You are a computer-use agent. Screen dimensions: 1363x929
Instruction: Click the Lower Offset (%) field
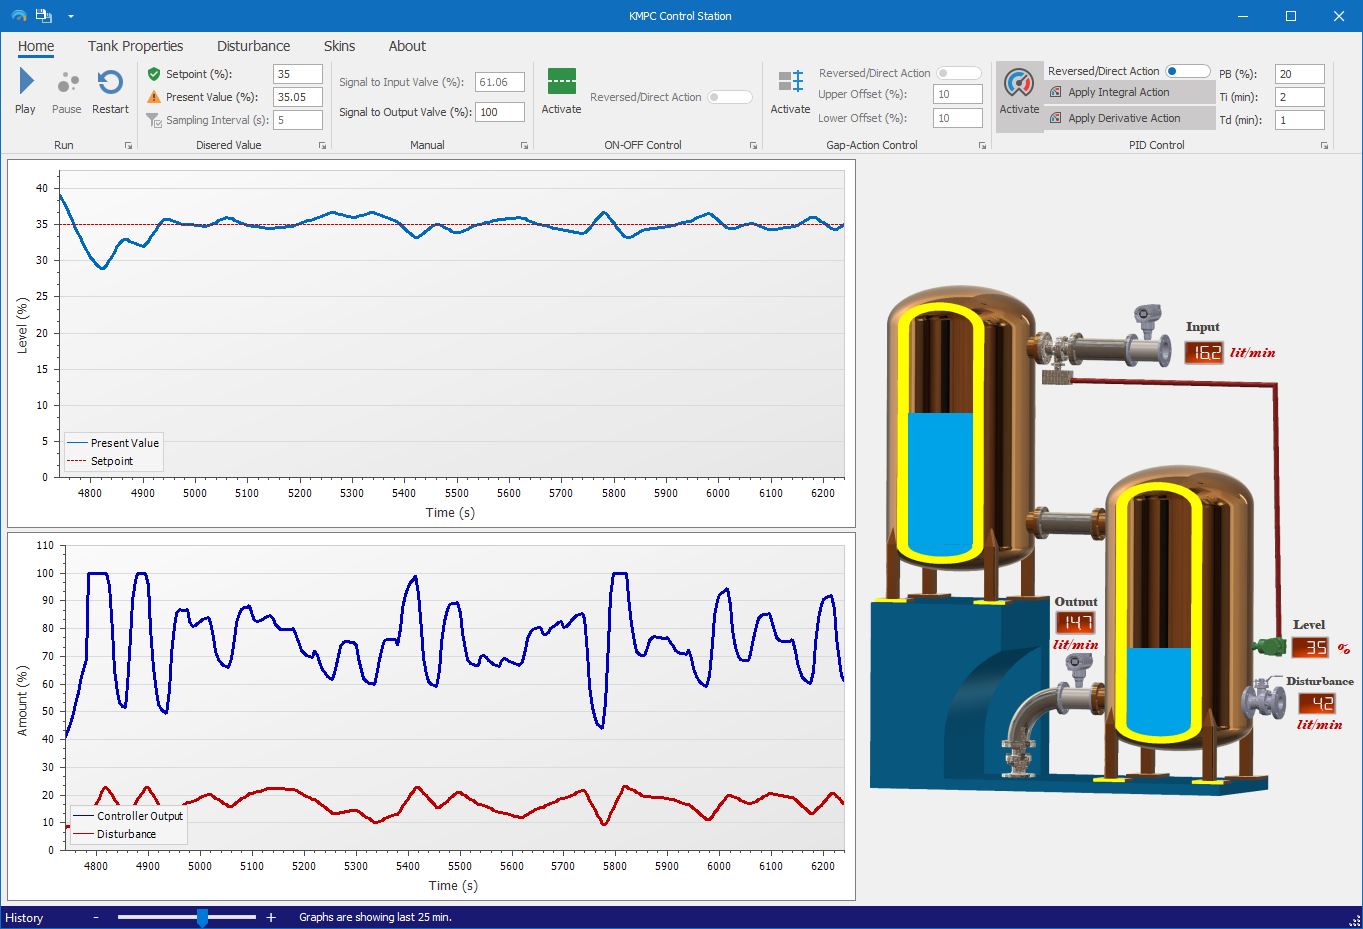tap(958, 118)
